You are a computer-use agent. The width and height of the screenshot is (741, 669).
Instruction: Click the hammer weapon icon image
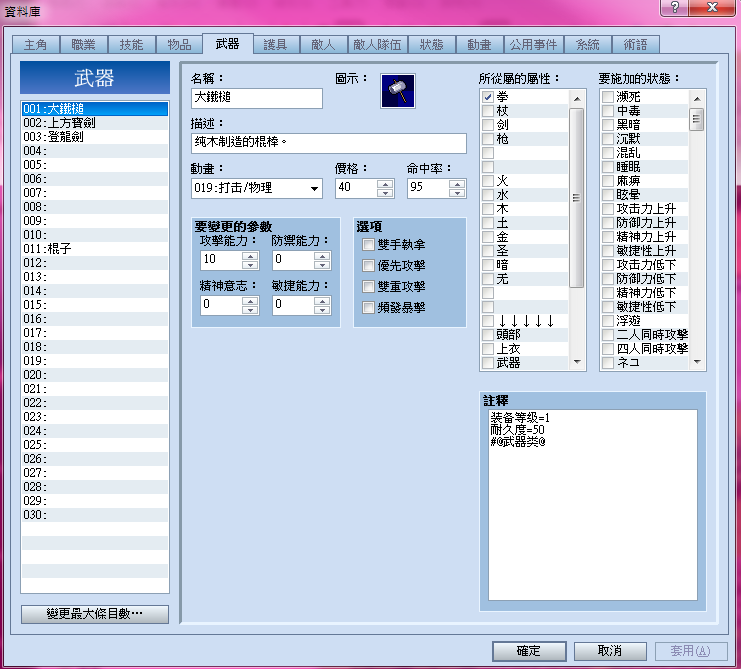(x=397, y=91)
